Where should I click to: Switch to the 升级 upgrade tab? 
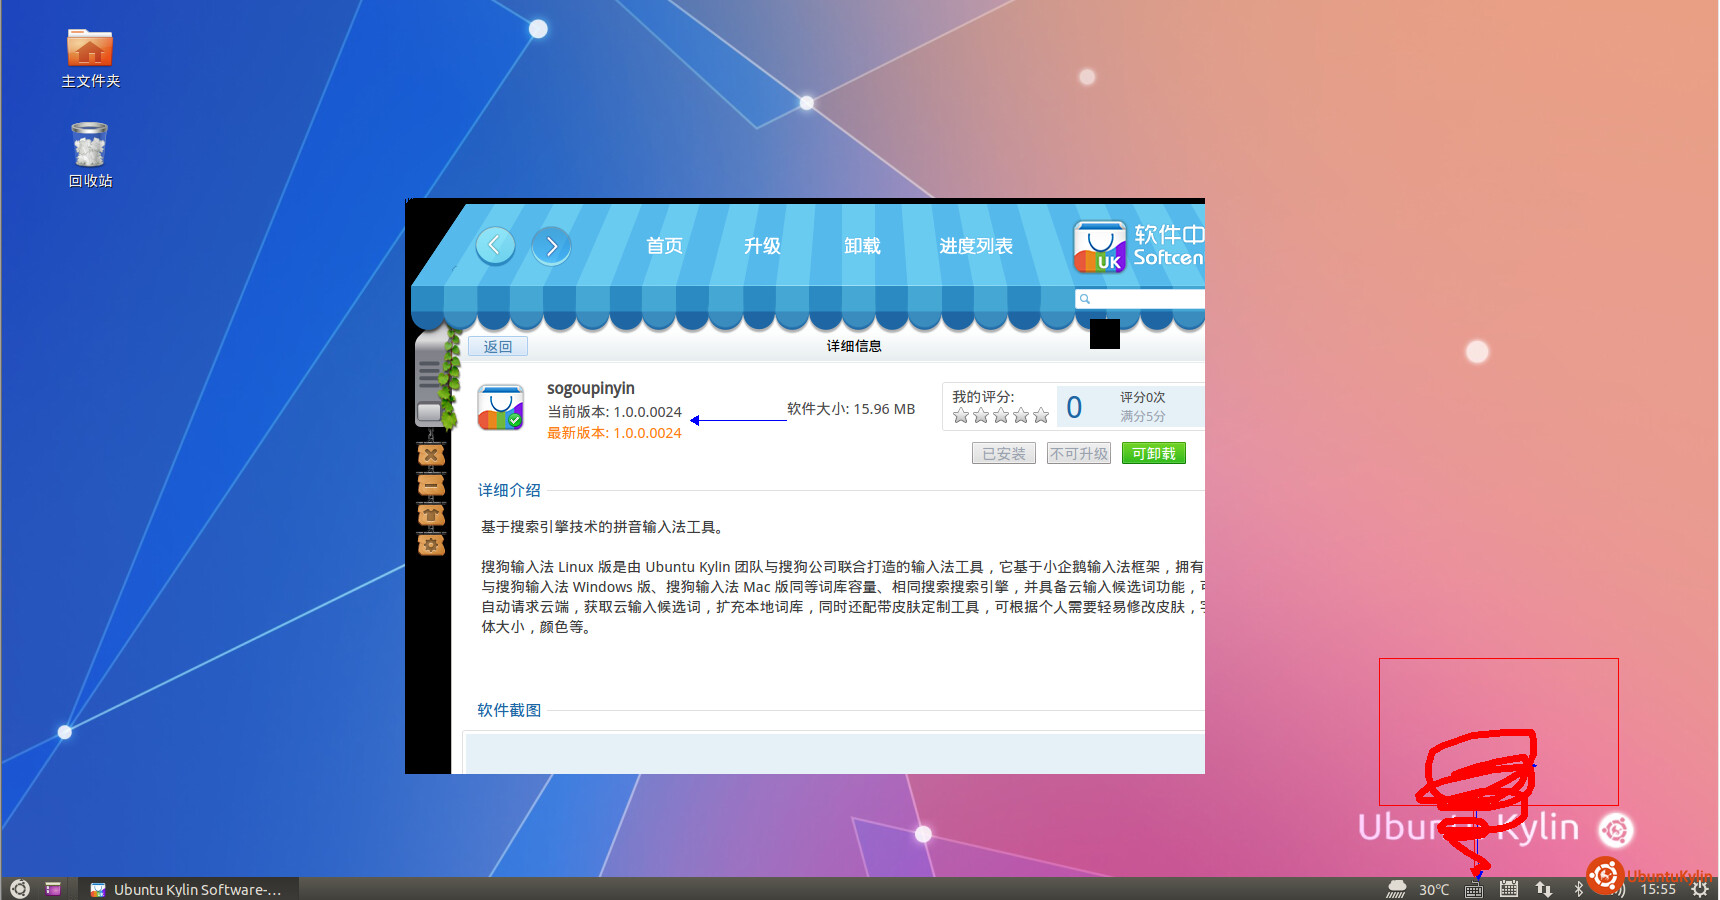(762, 246)
